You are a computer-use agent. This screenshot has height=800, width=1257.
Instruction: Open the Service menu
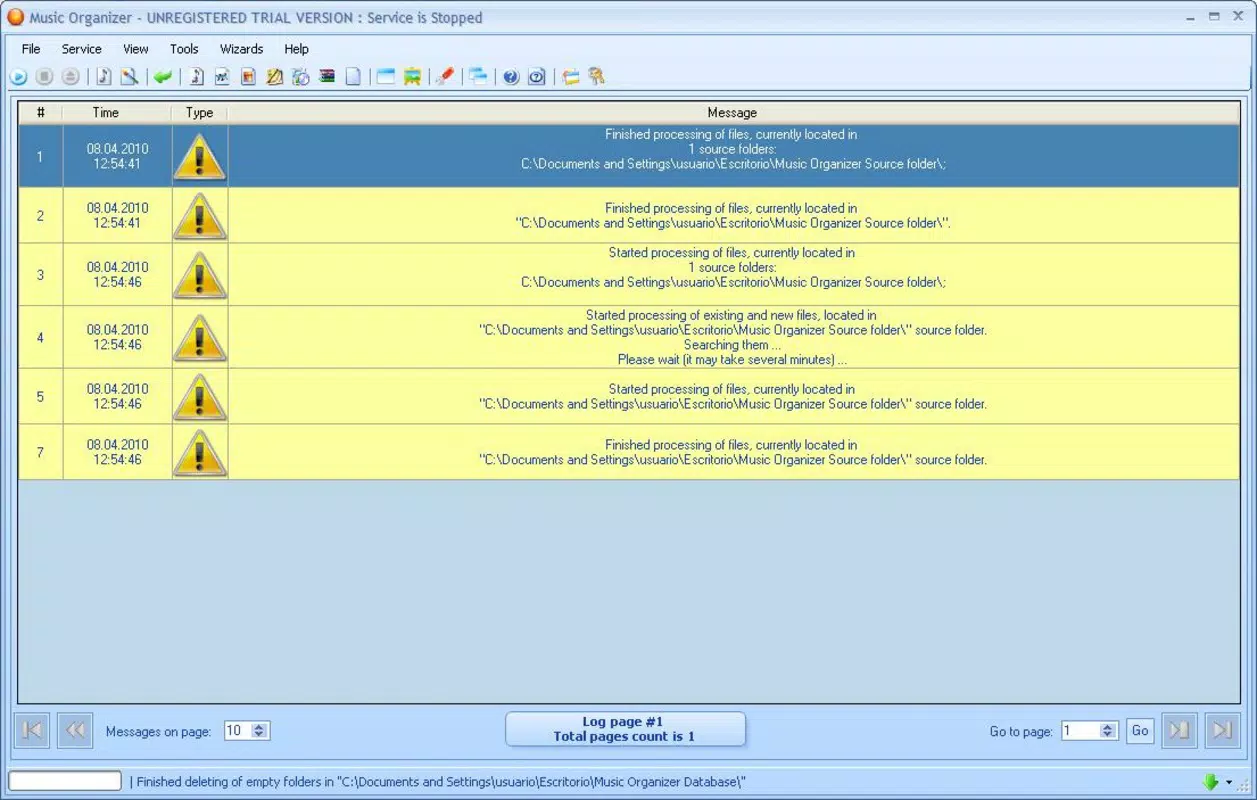click(82, 49)
